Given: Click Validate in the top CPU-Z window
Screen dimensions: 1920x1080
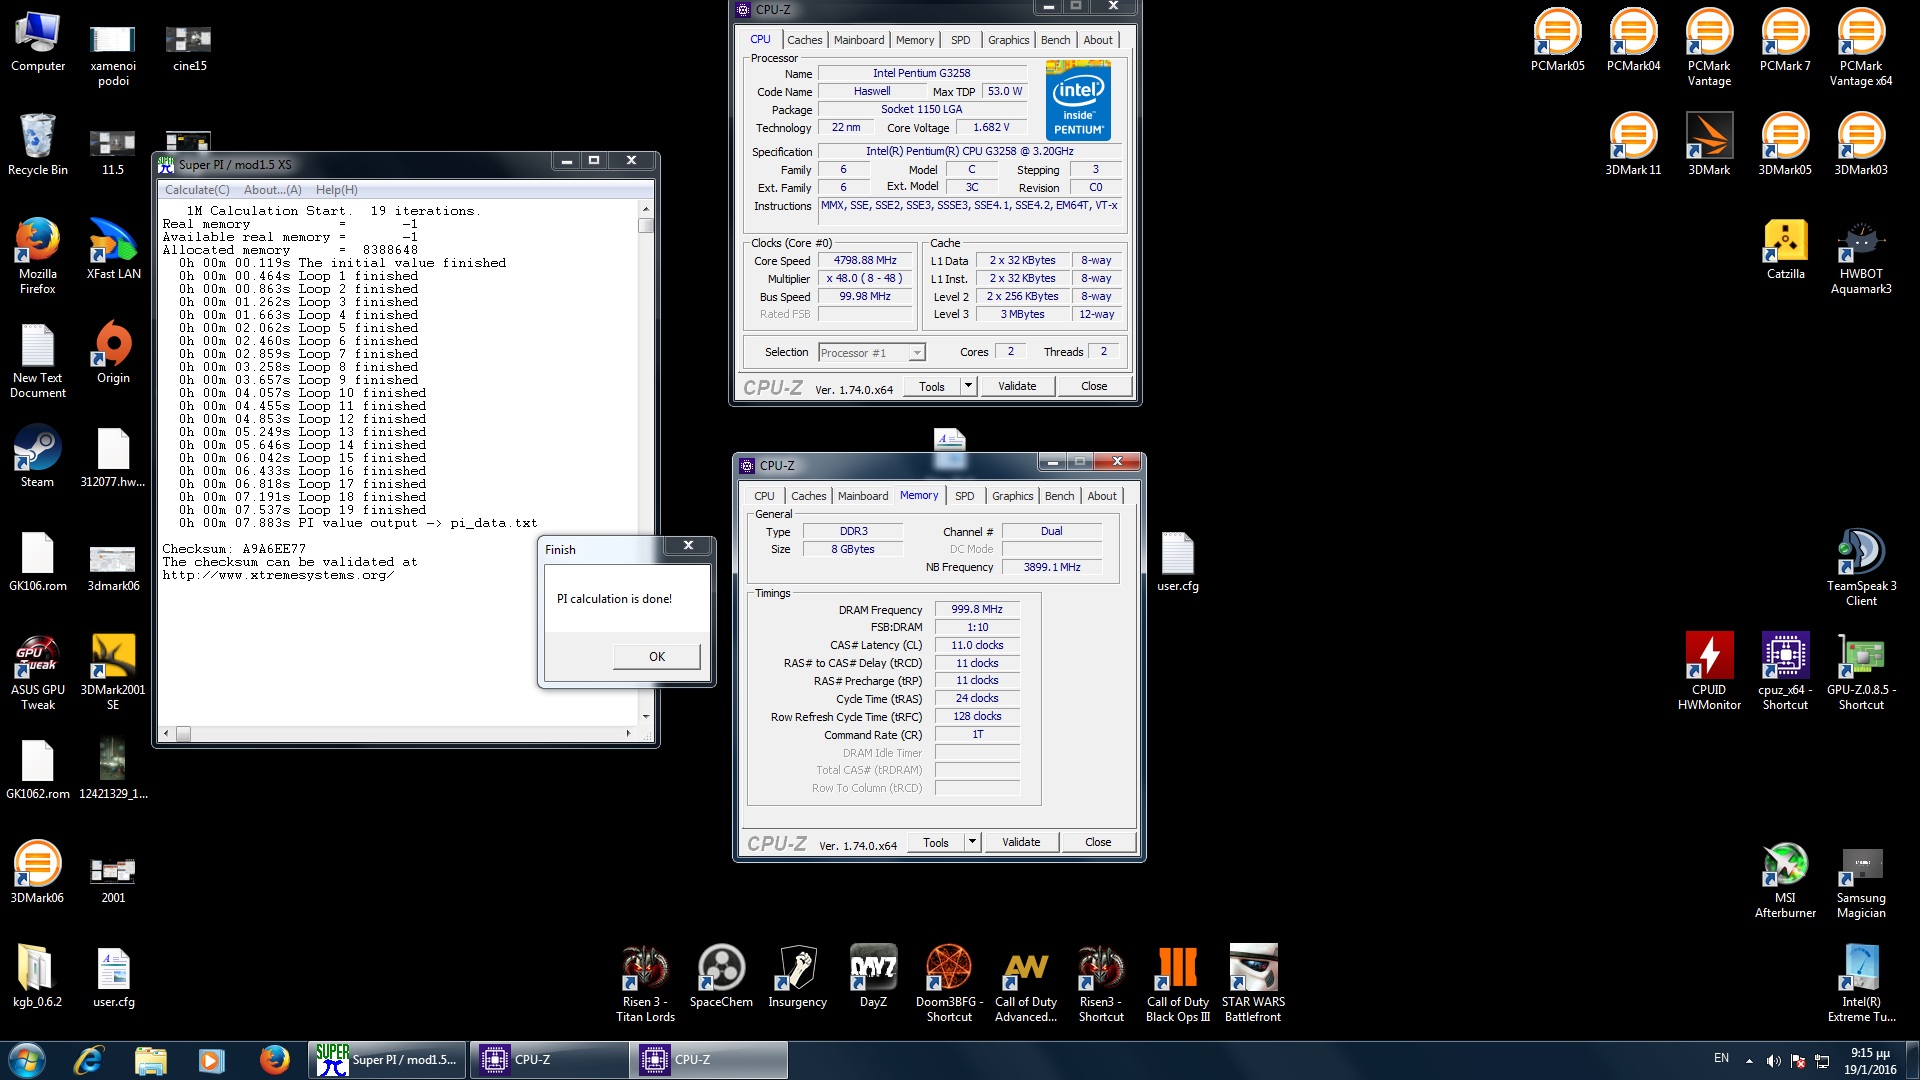Looking at the screenshot, I should point(1017,386).
